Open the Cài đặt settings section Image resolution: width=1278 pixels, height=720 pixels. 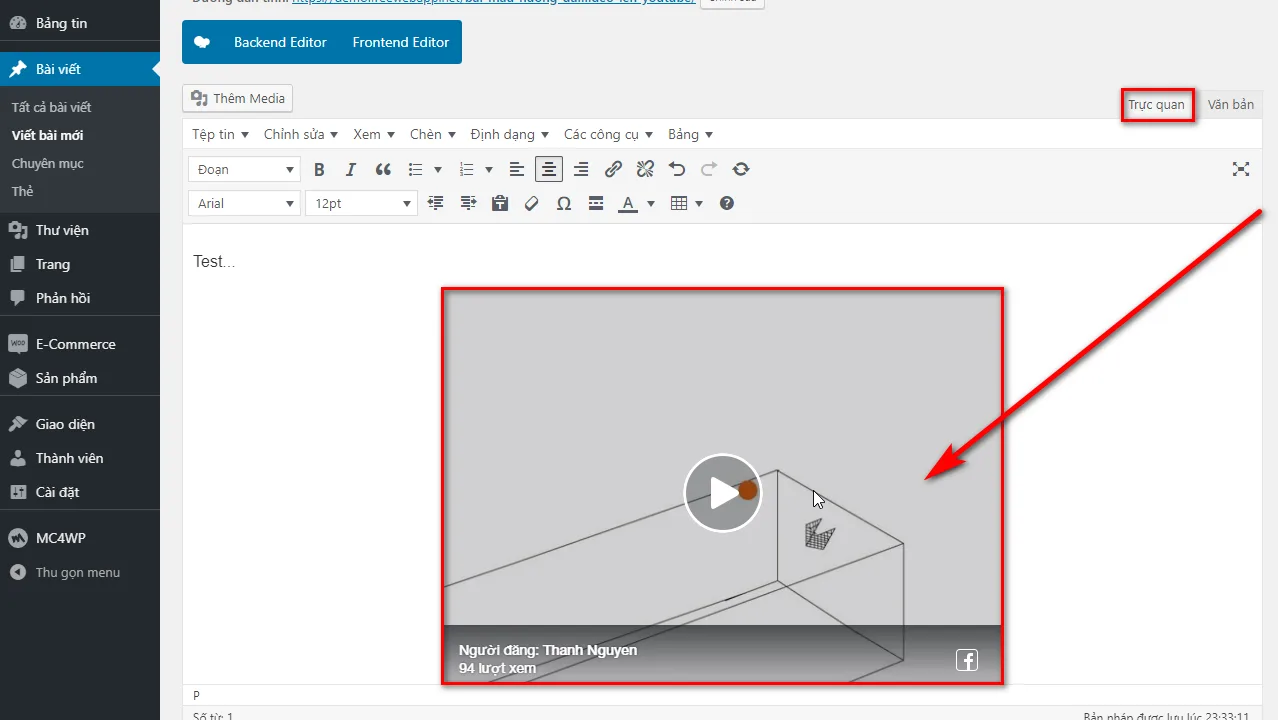pos(80,492)
